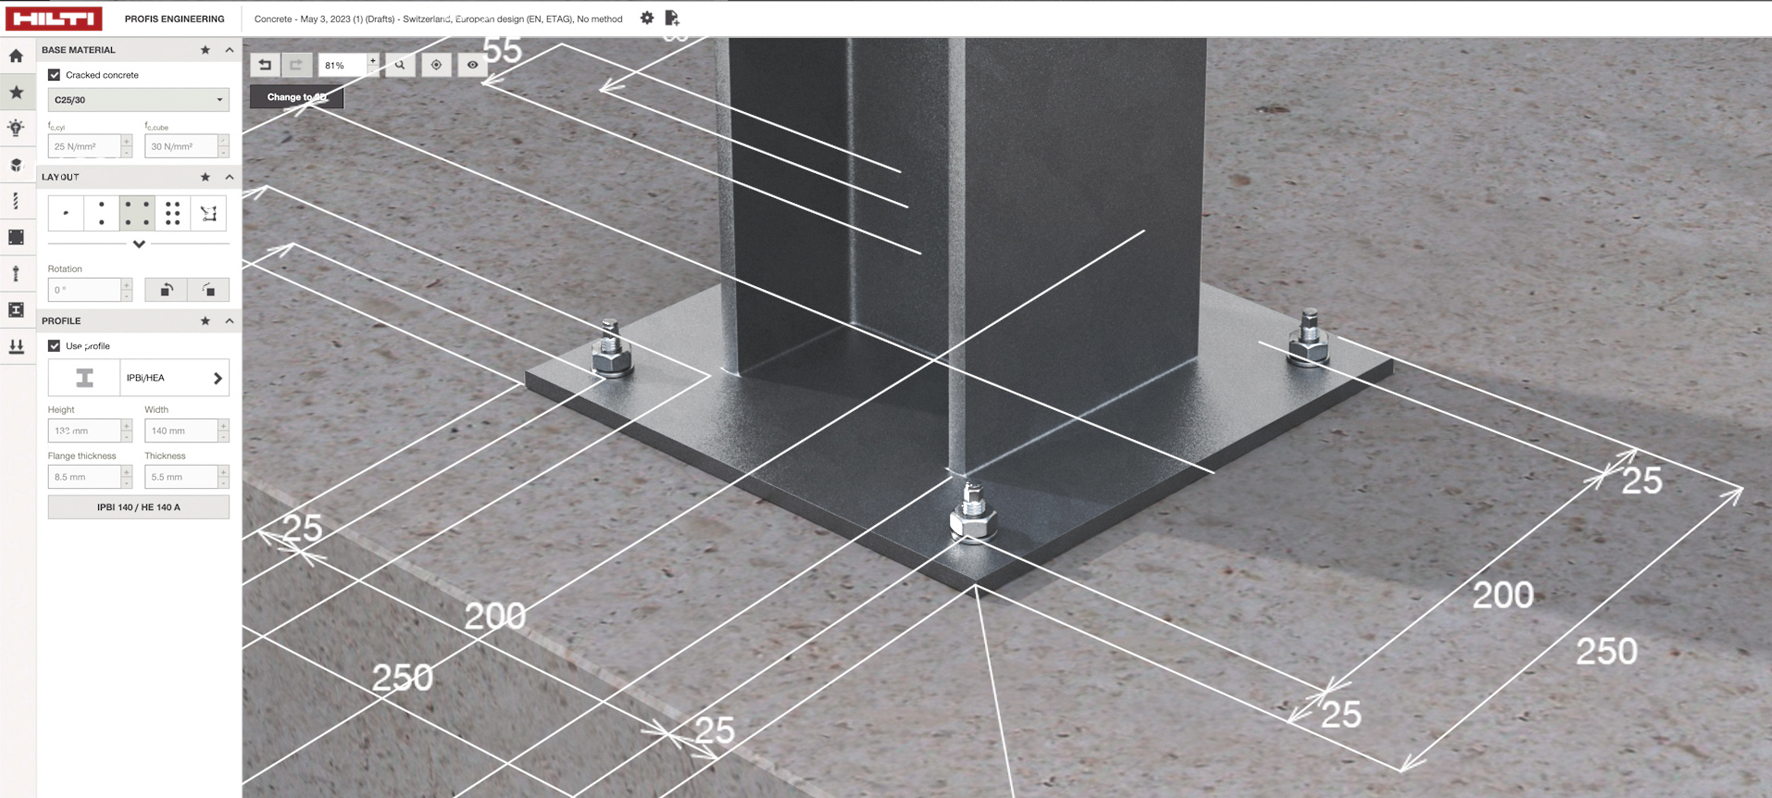Open the loads arrows sidebar tab

pos(16,346)
